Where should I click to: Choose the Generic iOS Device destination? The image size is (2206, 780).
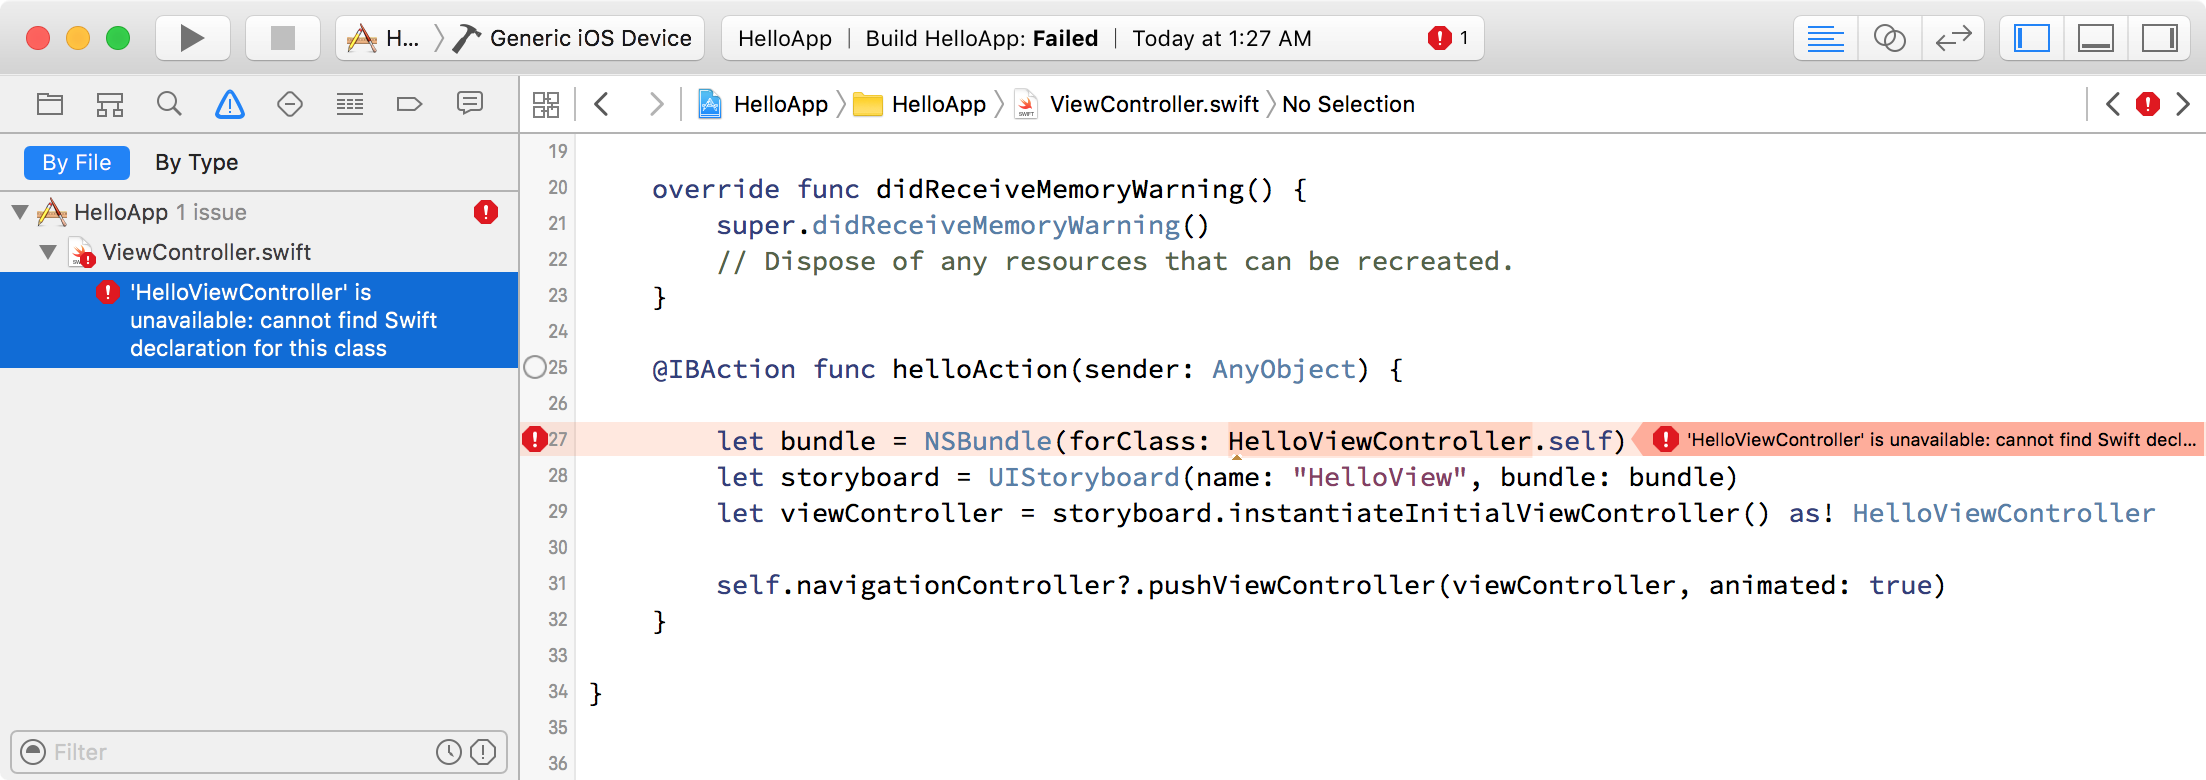572,38
